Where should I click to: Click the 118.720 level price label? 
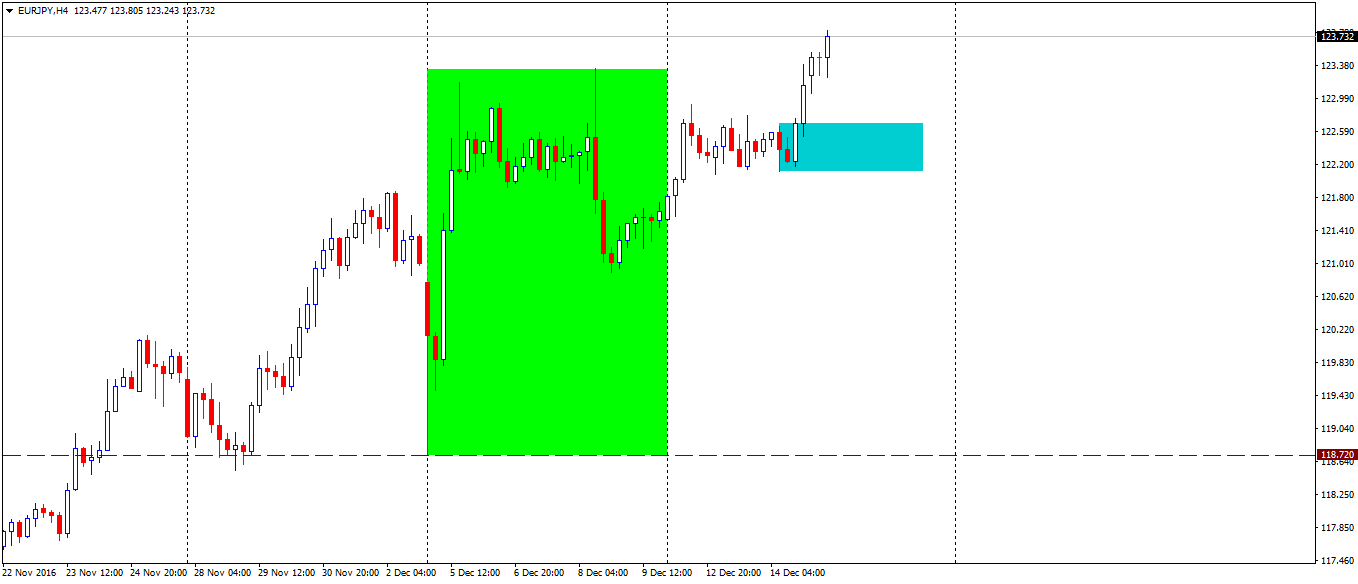click(1337, 455)
